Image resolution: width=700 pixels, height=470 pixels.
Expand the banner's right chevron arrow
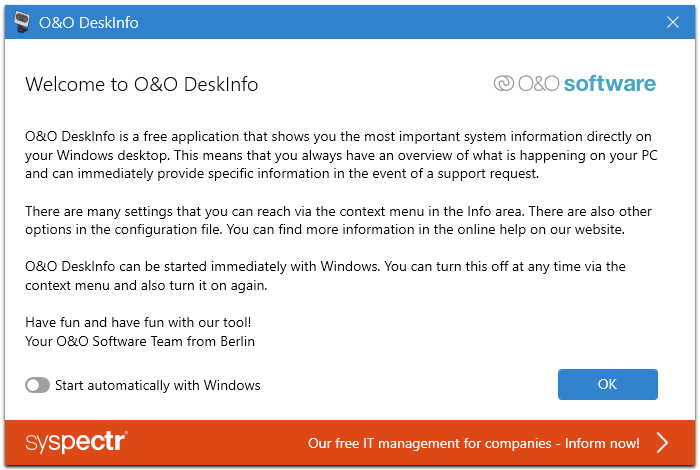tap(662, 443)
